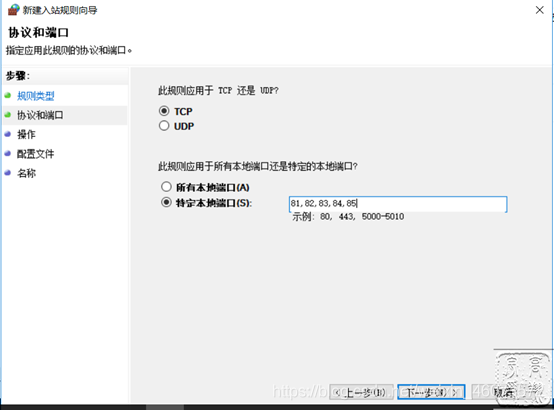The image size is (554, 410).
Task: Select the 协议和端口 step in sidebar
Action: click(40, 115)
